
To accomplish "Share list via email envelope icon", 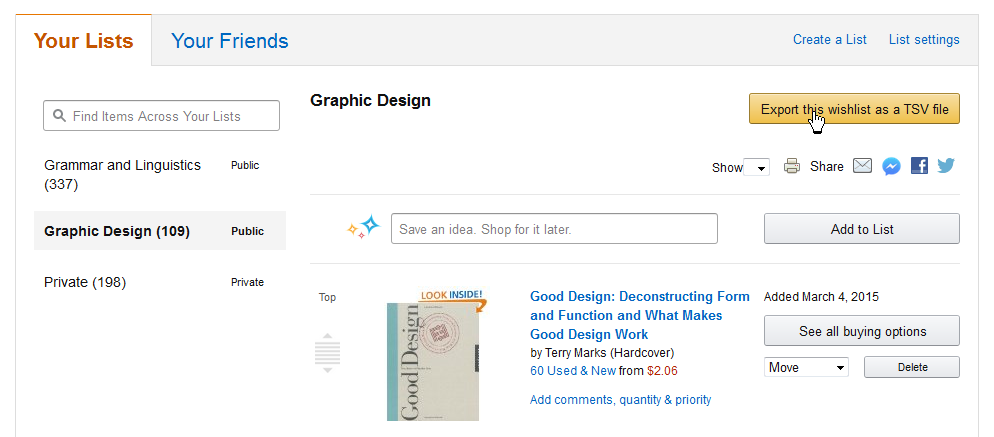I will (x=862, y=166).
